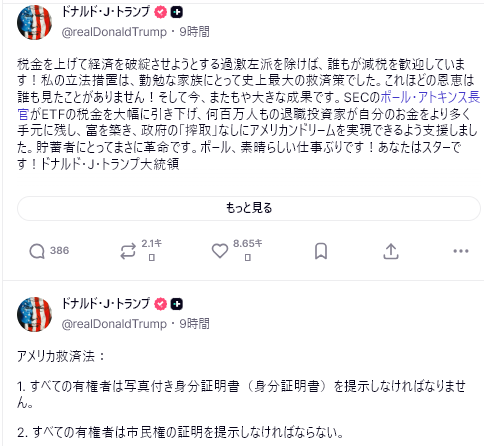Screen dimensions: 484x446
Task: Expand the post with もっと見る button
Action: (249, 208)
